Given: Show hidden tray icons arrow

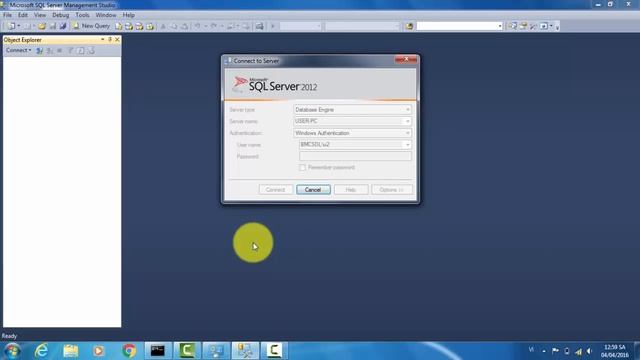Looking at the screenshot, I should [544, 351].
